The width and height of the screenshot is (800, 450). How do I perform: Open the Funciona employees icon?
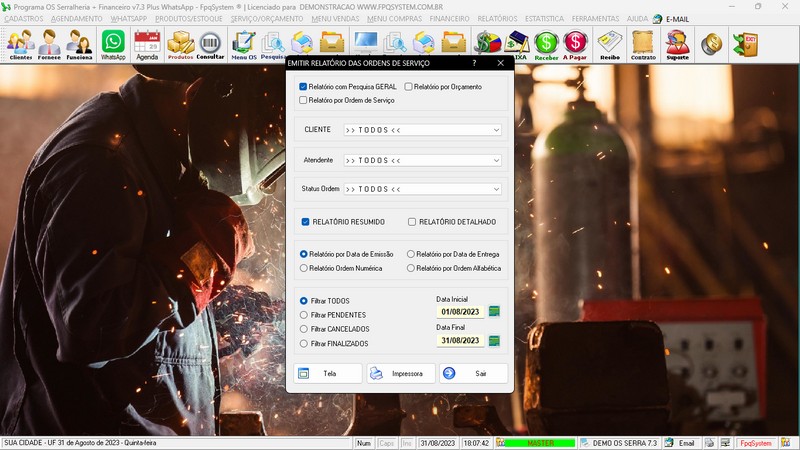tap(80, 44)
